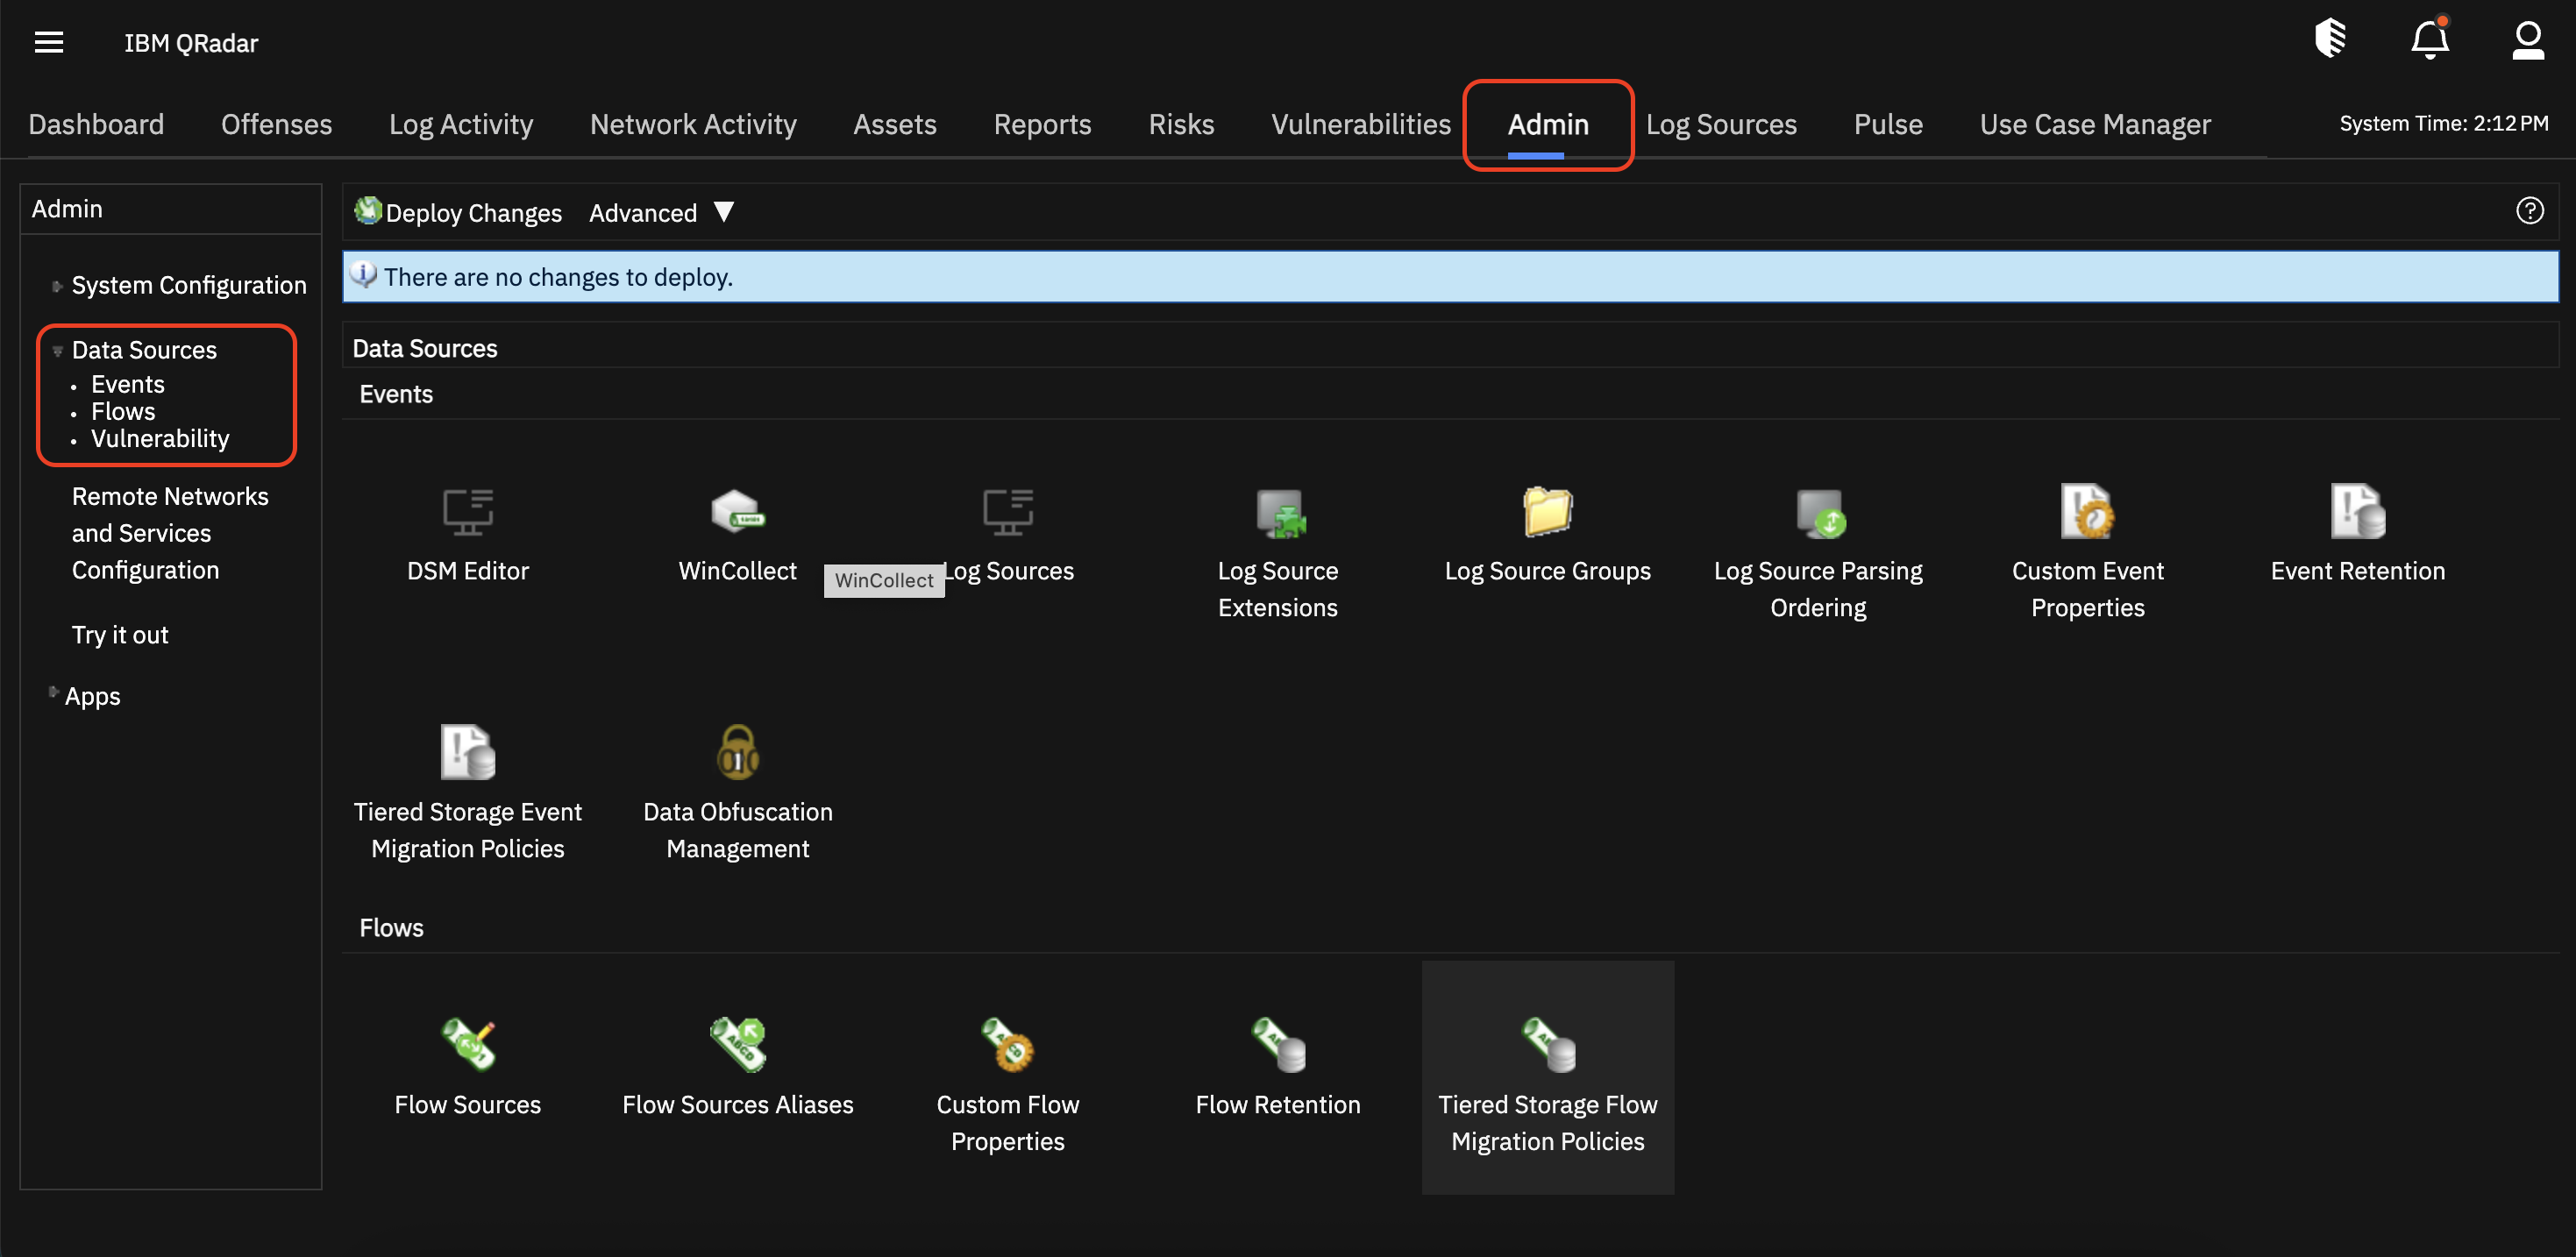Switch to the Network Activity tab
Screen dimensions: 2576x1257
click(693, 124)
